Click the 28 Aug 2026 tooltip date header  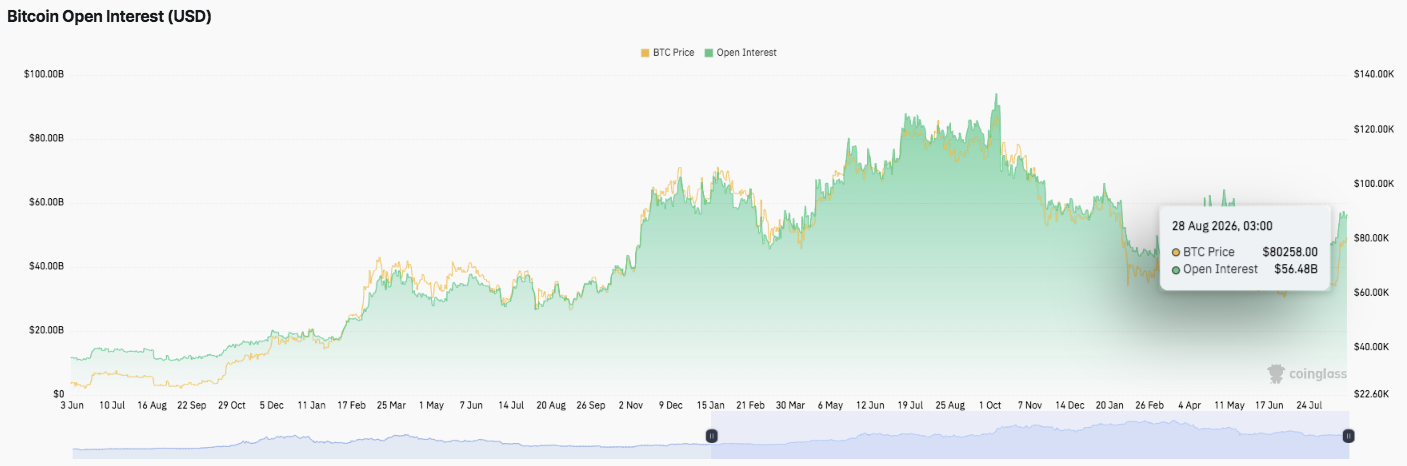click(1222, 226)
